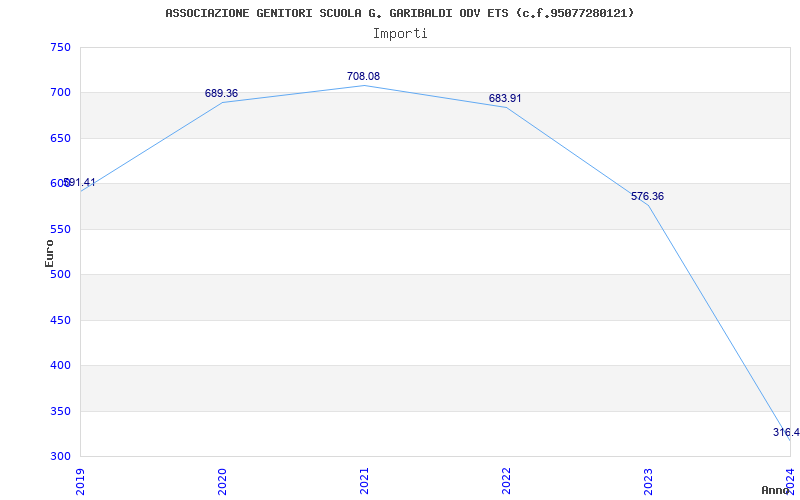Click the 750 y-axis tick label
The height and width of the screenshot is (500, 800).
click(x=60, y=48)
